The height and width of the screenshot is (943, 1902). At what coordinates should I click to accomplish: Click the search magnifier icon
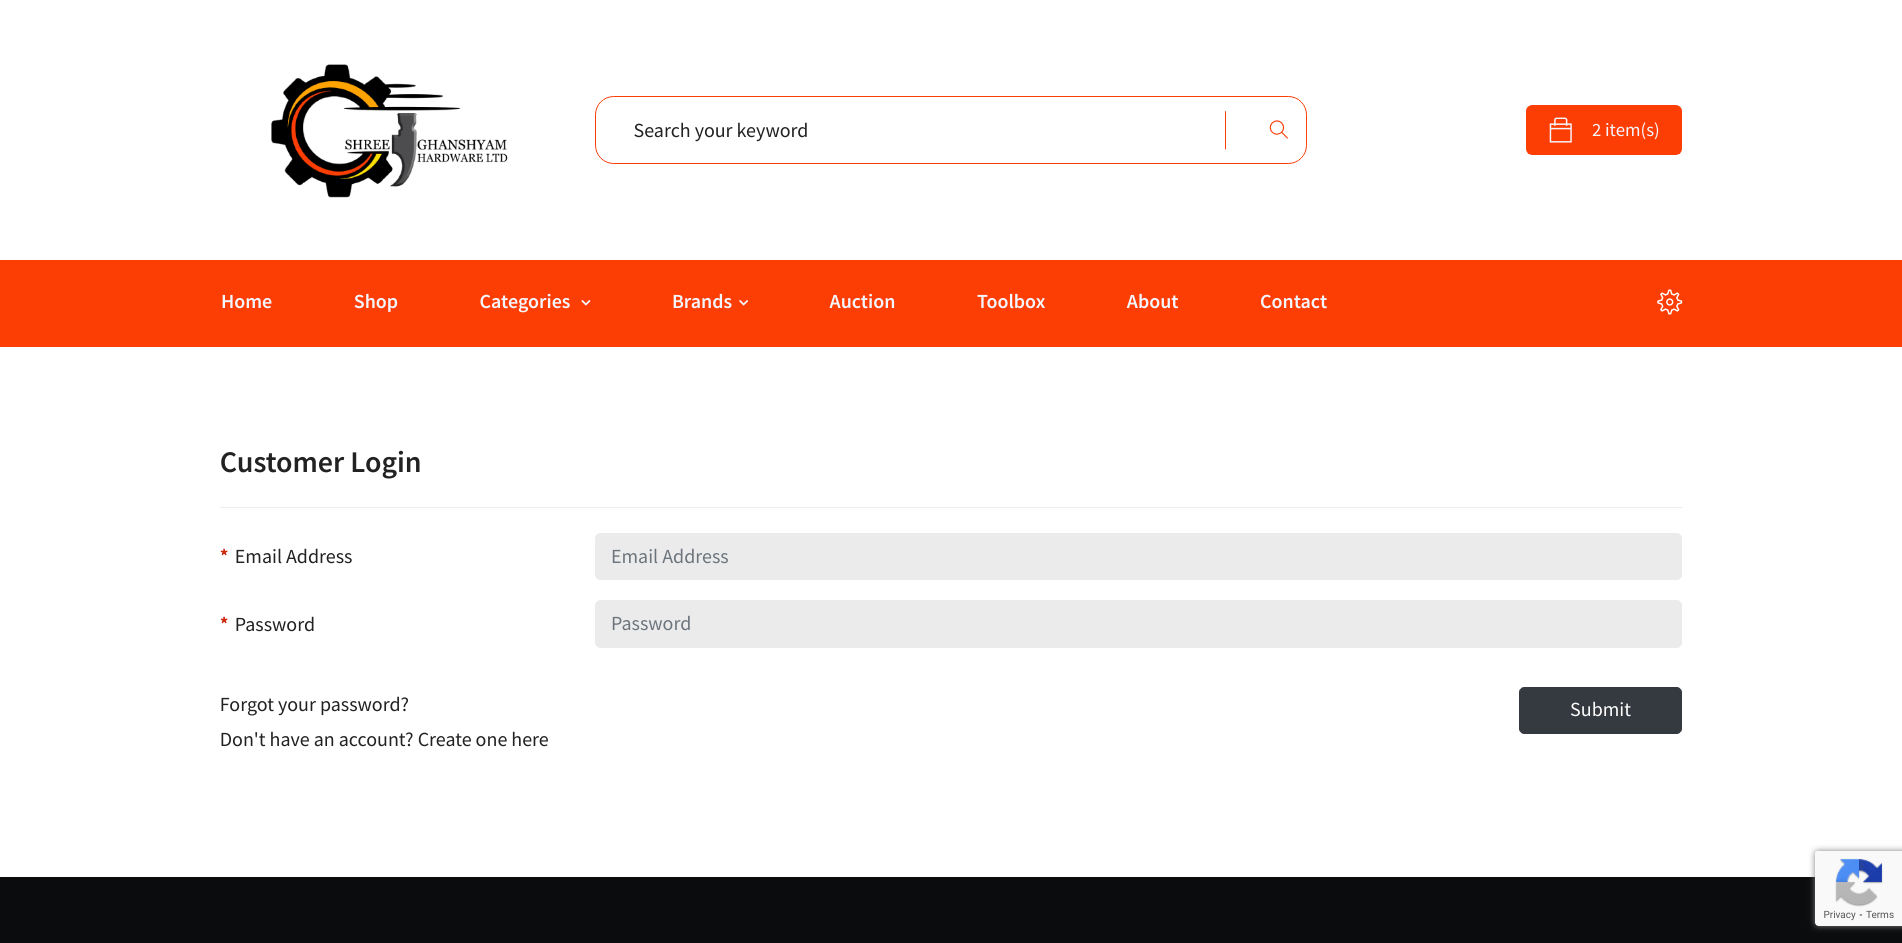pyautogui.click(x=1277, y=129)
